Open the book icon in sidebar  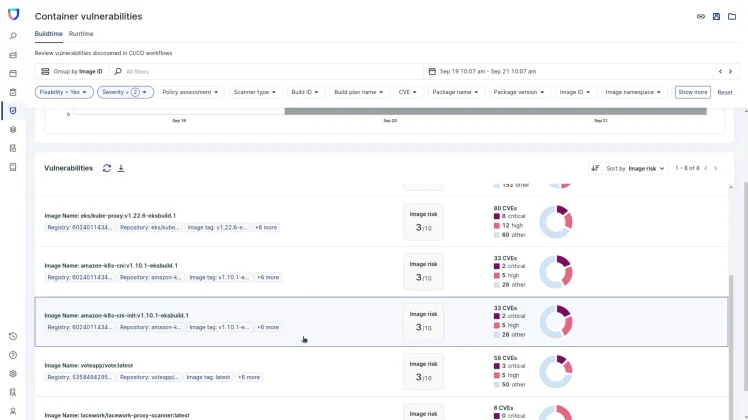click(13, 167)
